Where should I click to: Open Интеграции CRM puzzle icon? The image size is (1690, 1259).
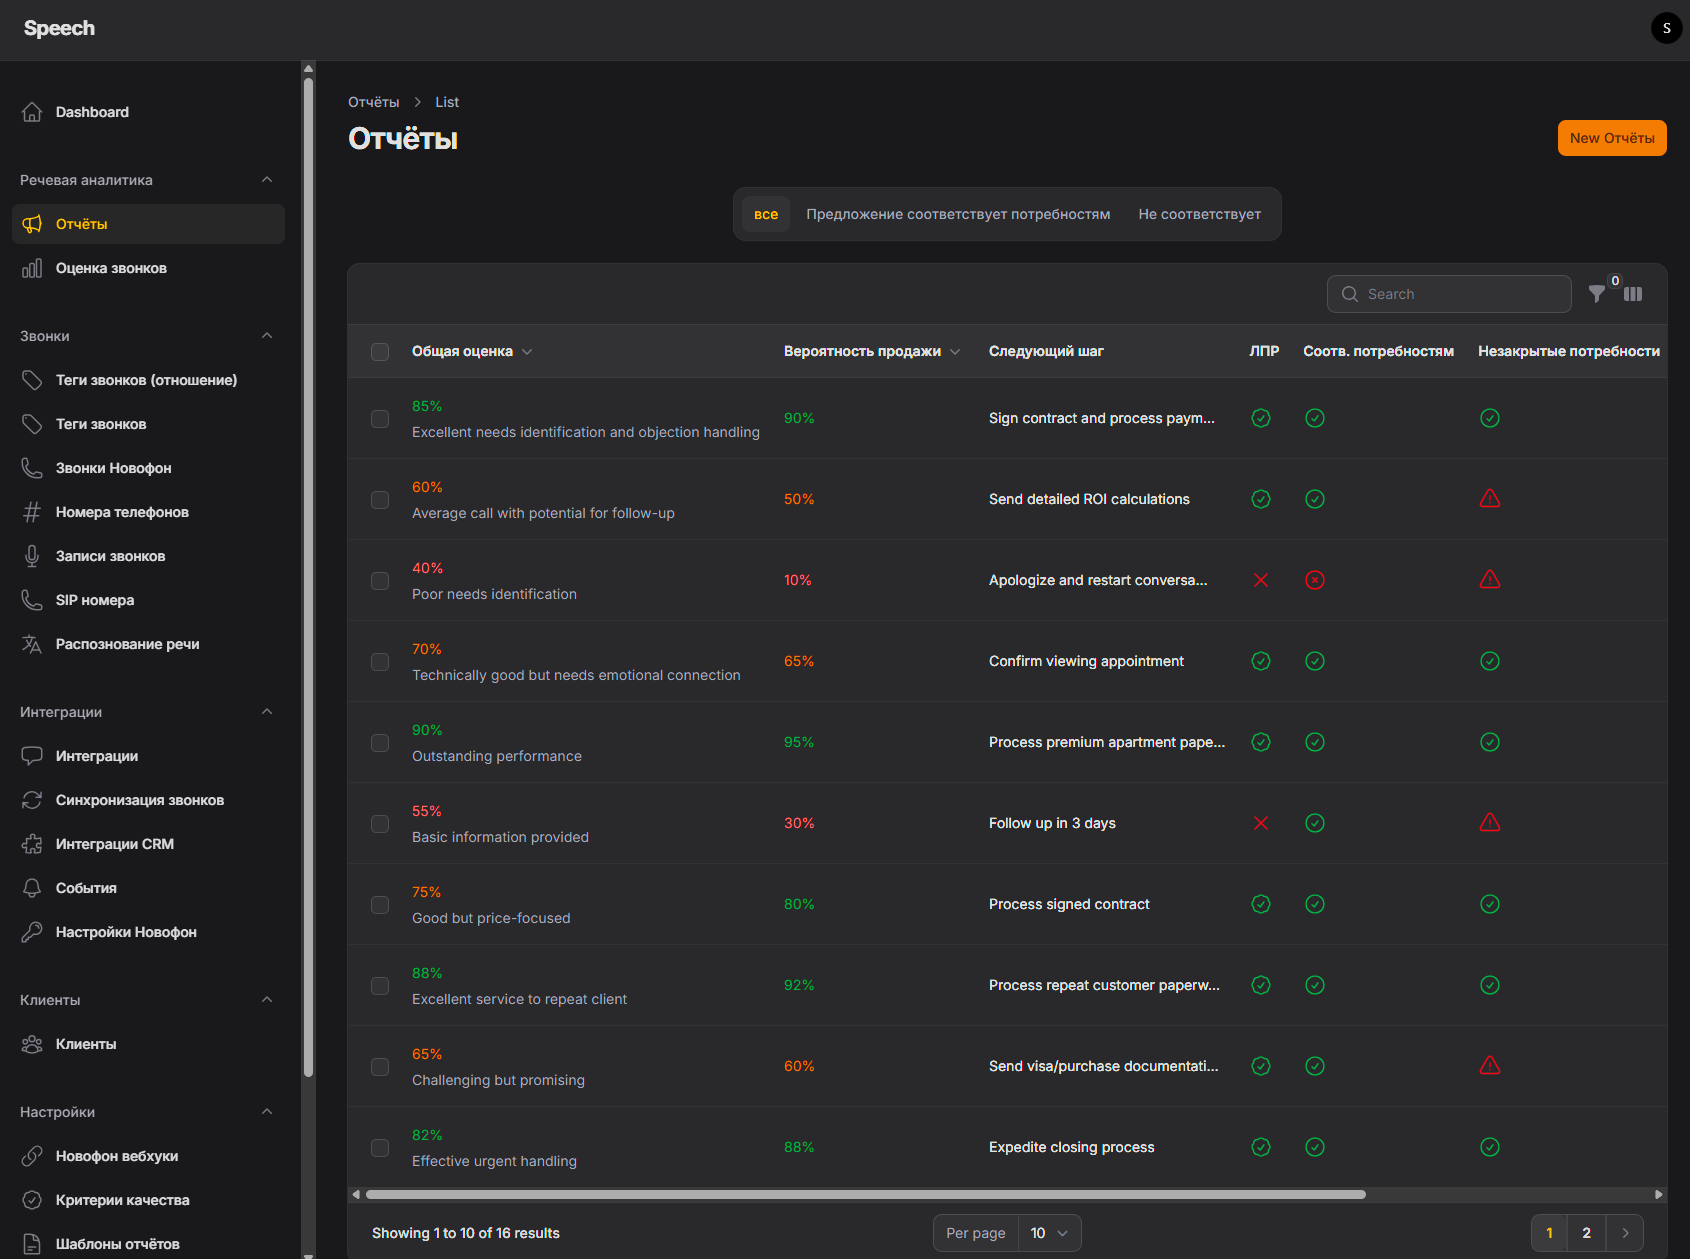click(32, 844)
